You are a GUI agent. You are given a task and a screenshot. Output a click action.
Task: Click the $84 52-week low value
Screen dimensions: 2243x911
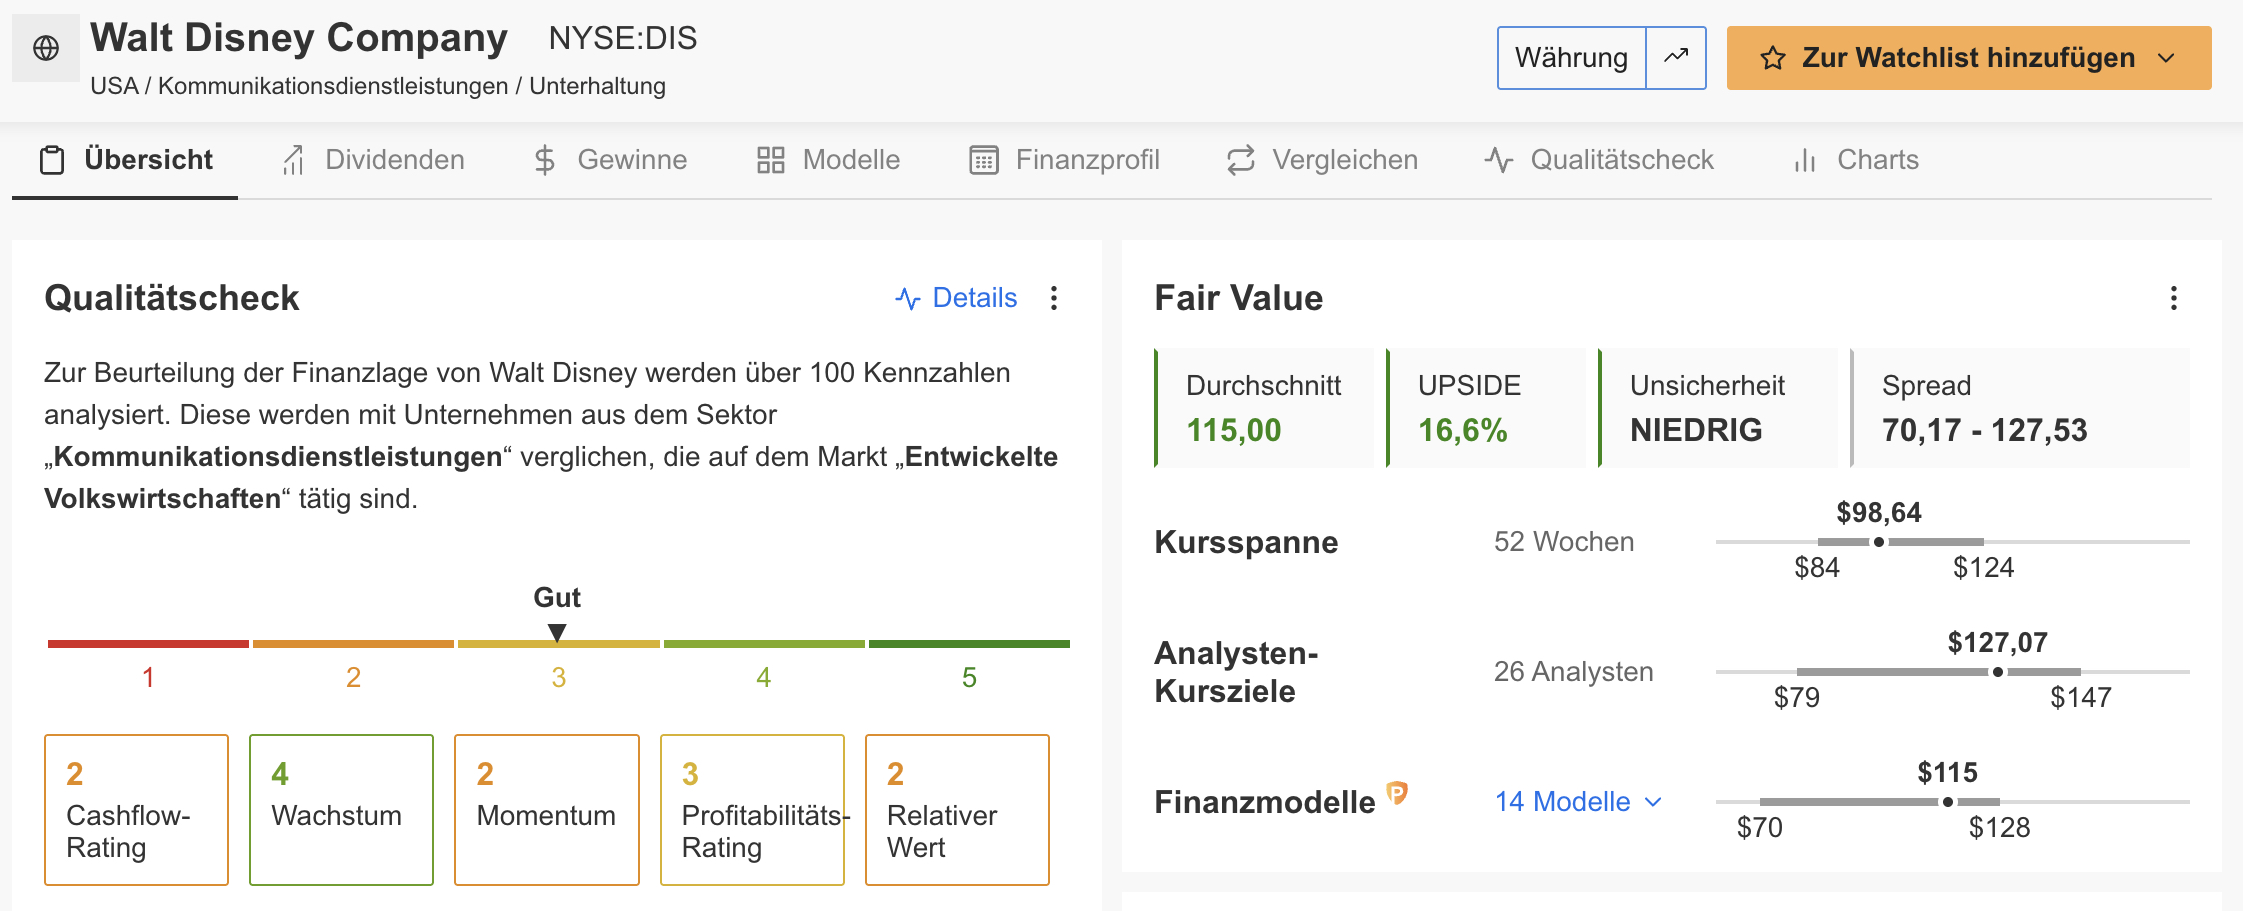pyautogui.click(x=1817, y=568)
